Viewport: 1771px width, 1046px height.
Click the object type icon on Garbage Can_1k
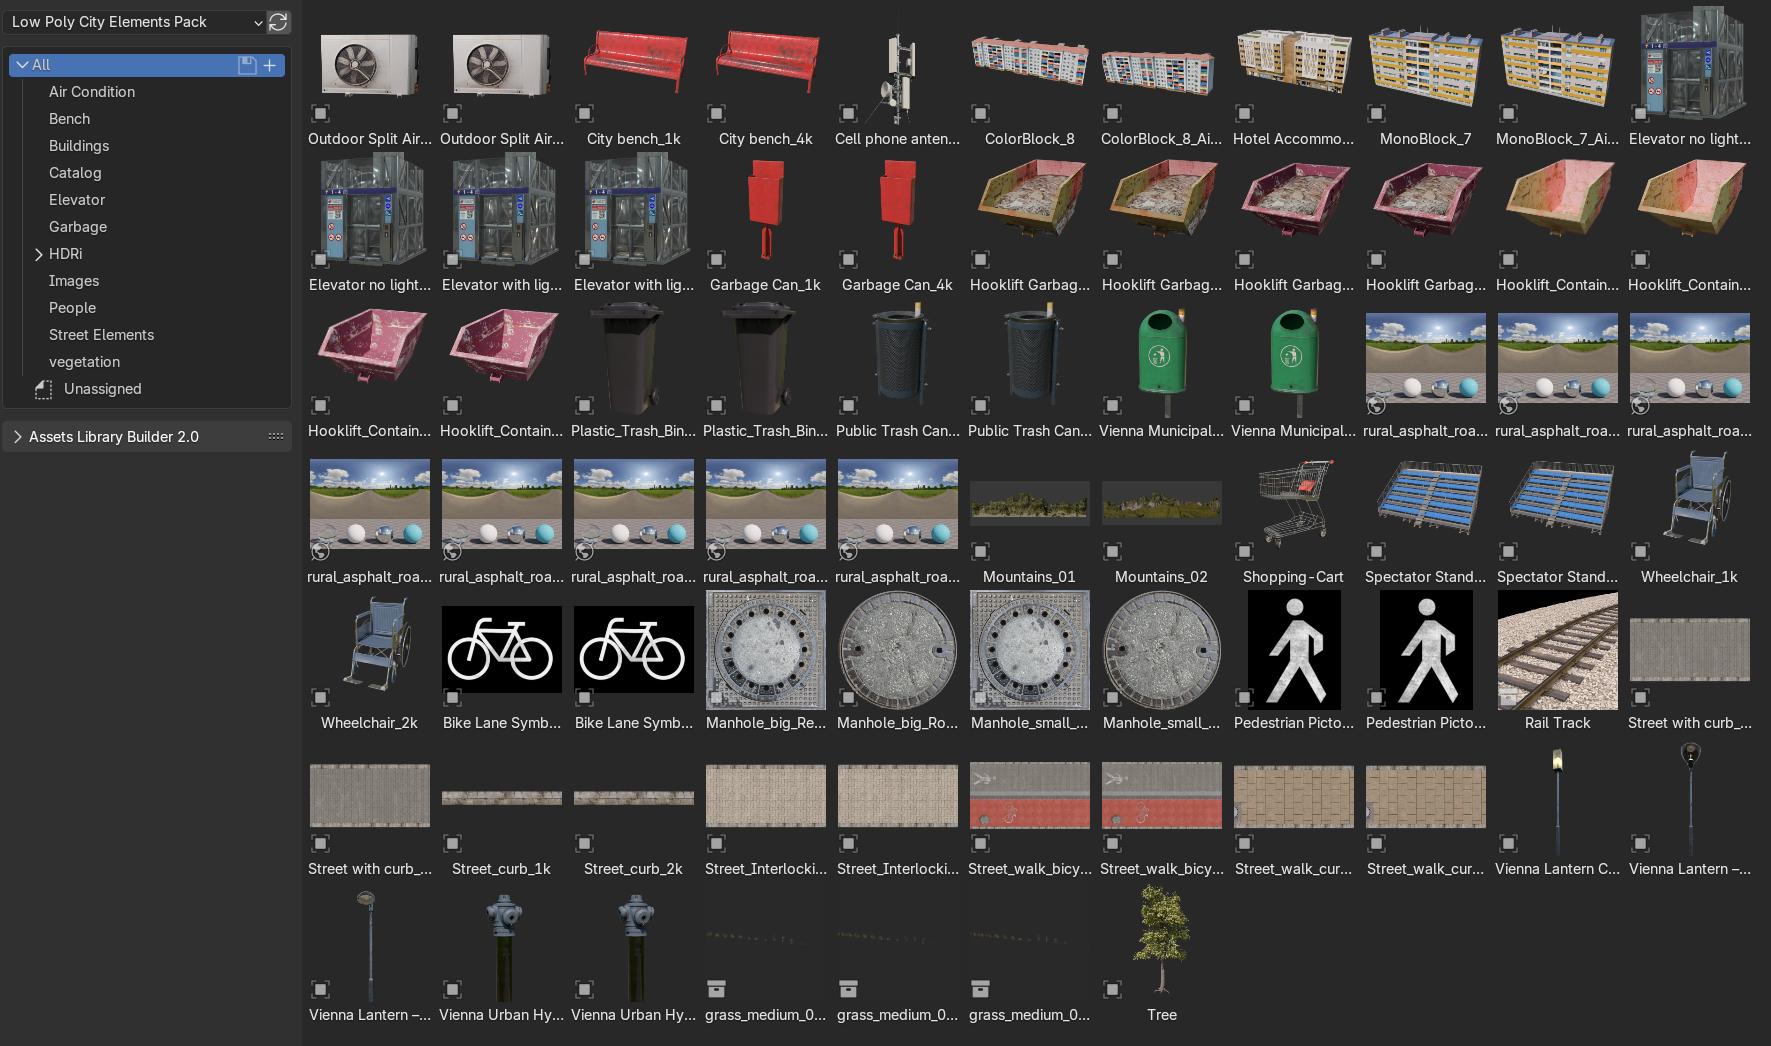[x=716, y=260]
